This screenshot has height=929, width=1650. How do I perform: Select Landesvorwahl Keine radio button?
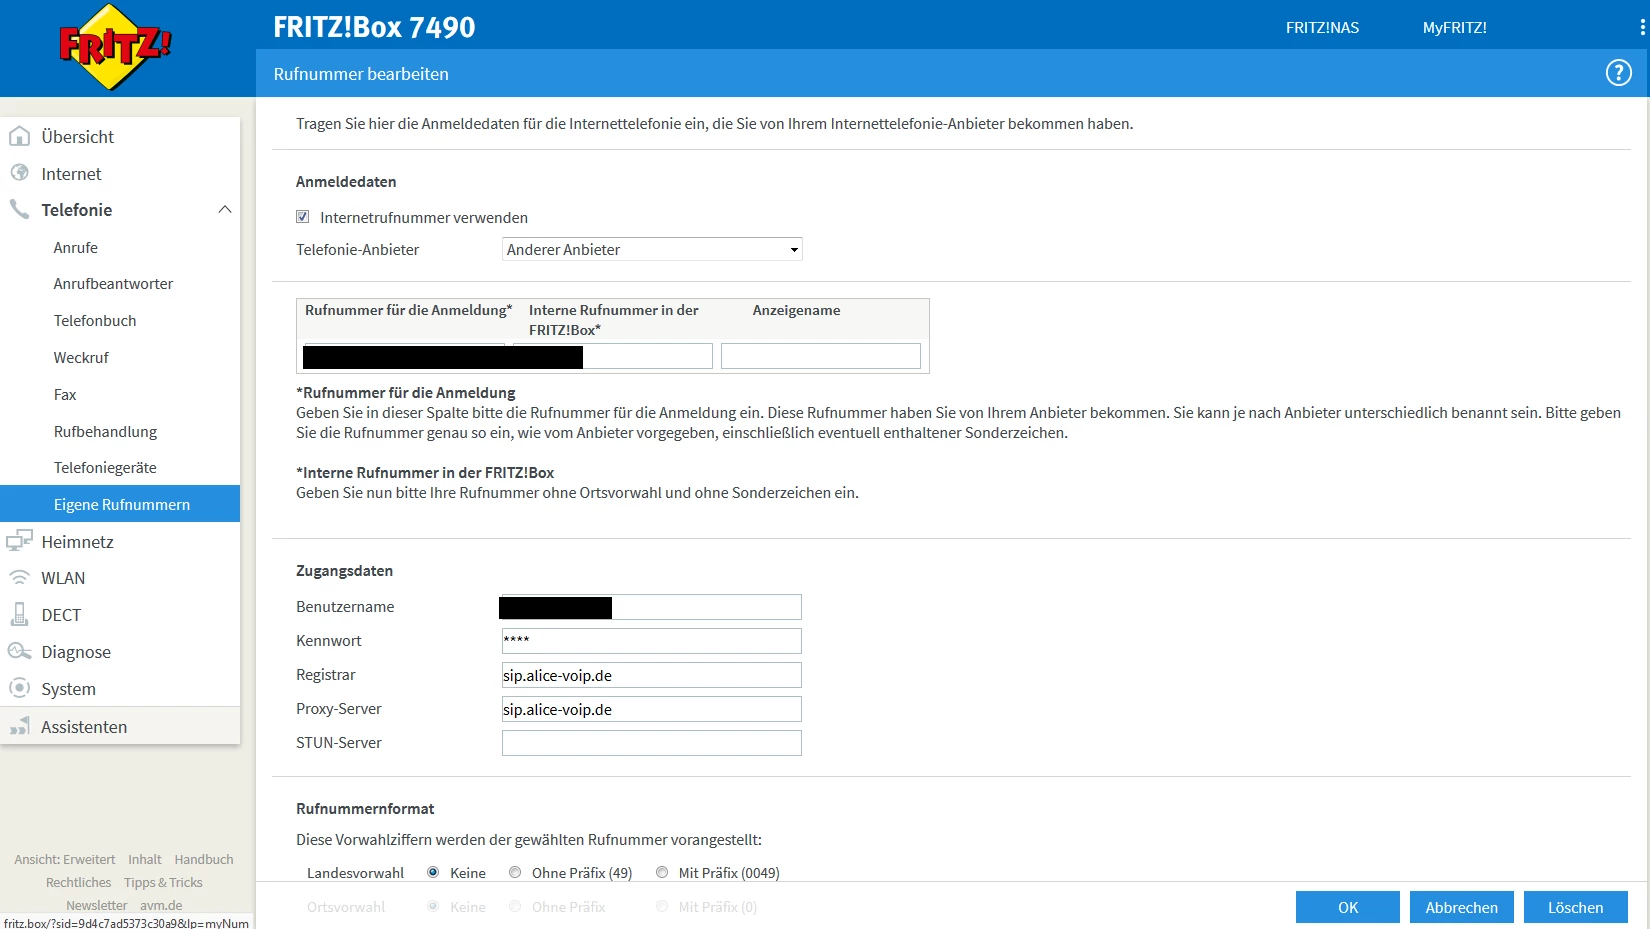pyautogui.click(x=433, y=872)
